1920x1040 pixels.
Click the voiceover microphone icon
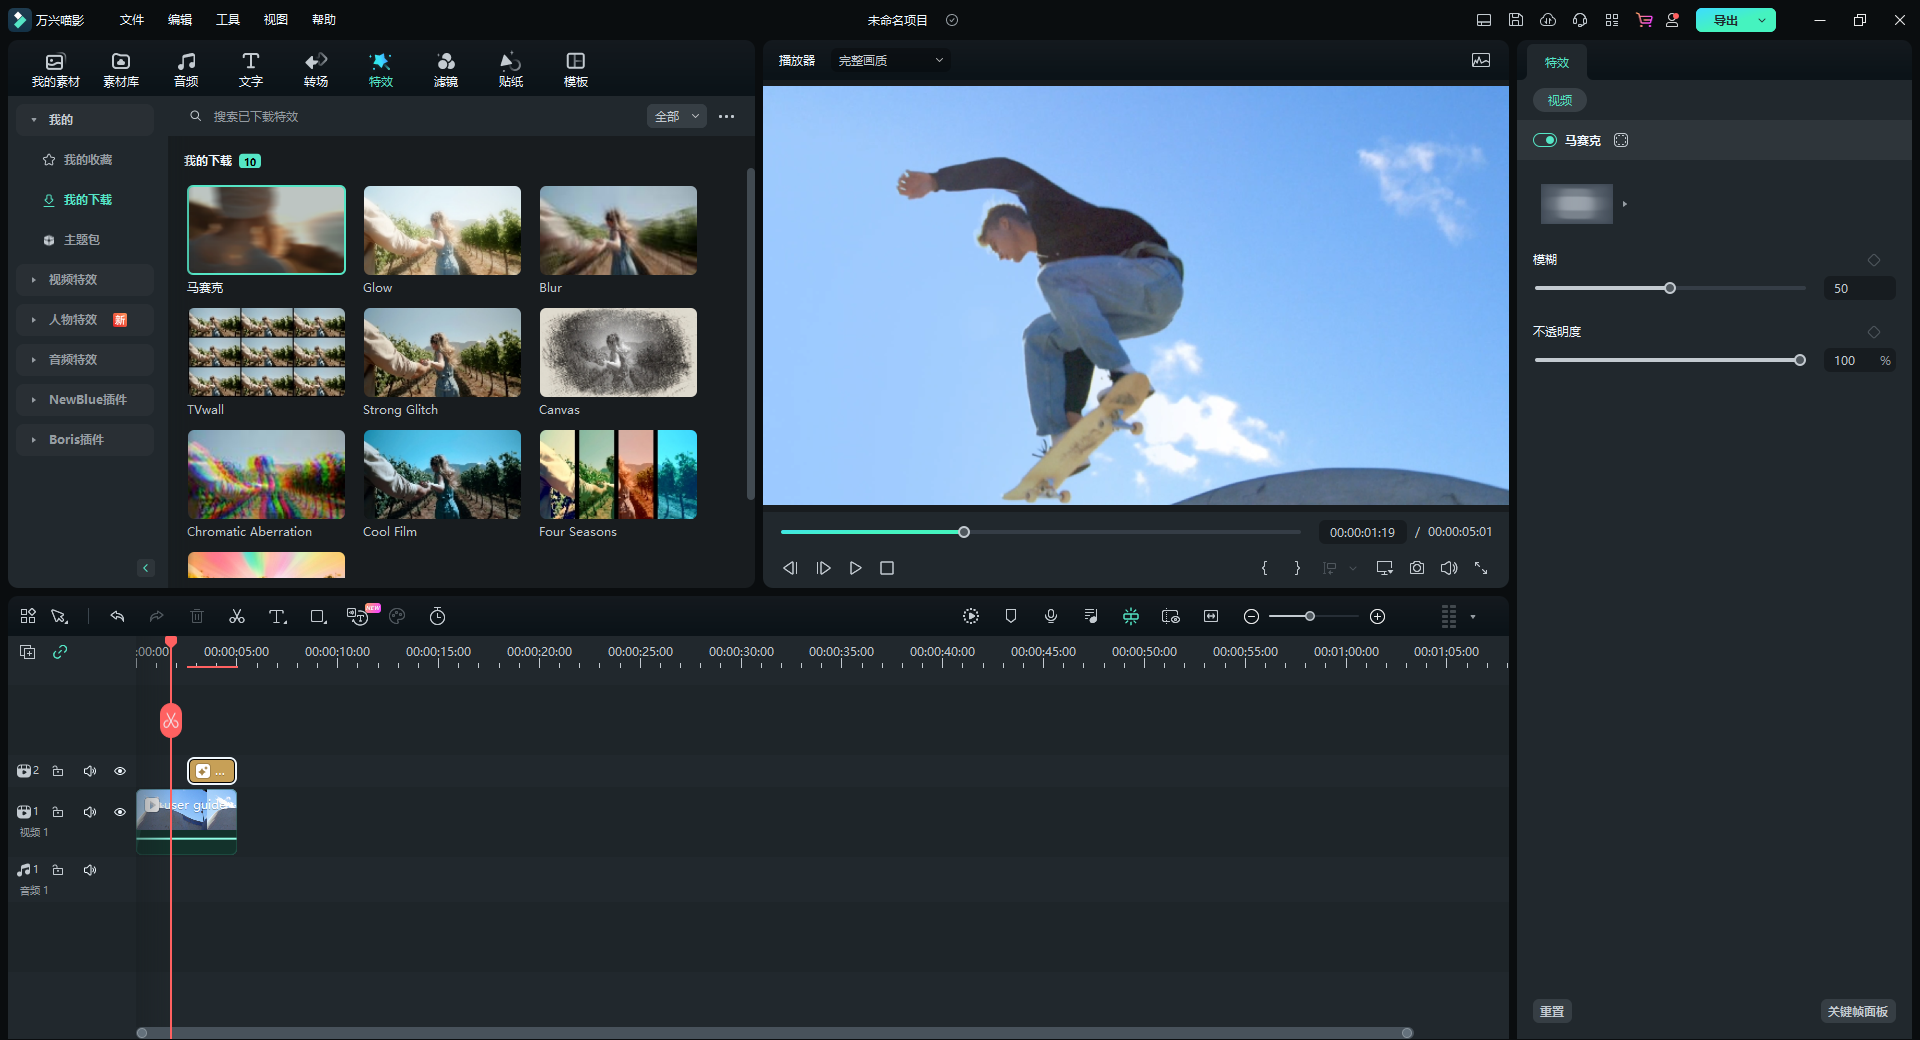[x=1051, y=617]
